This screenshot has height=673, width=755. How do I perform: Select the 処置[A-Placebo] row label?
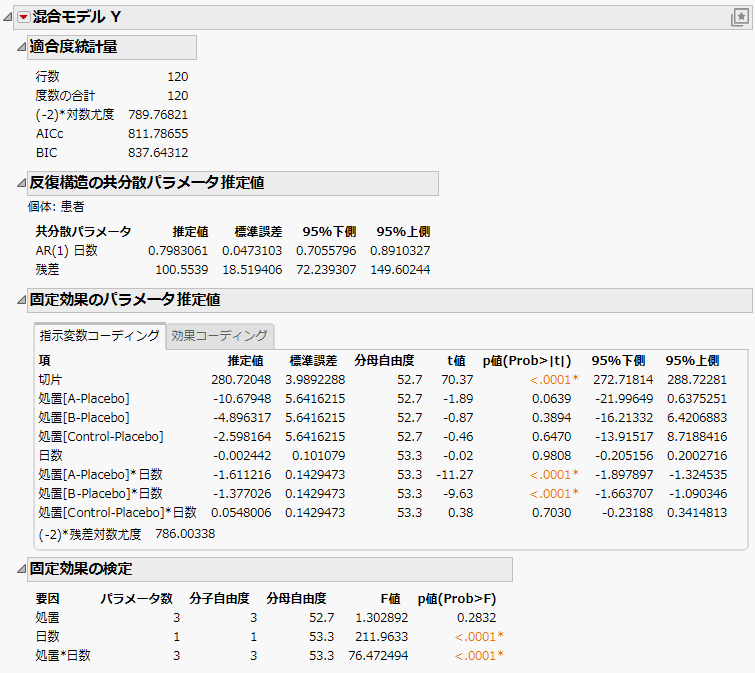pos(84,399)
